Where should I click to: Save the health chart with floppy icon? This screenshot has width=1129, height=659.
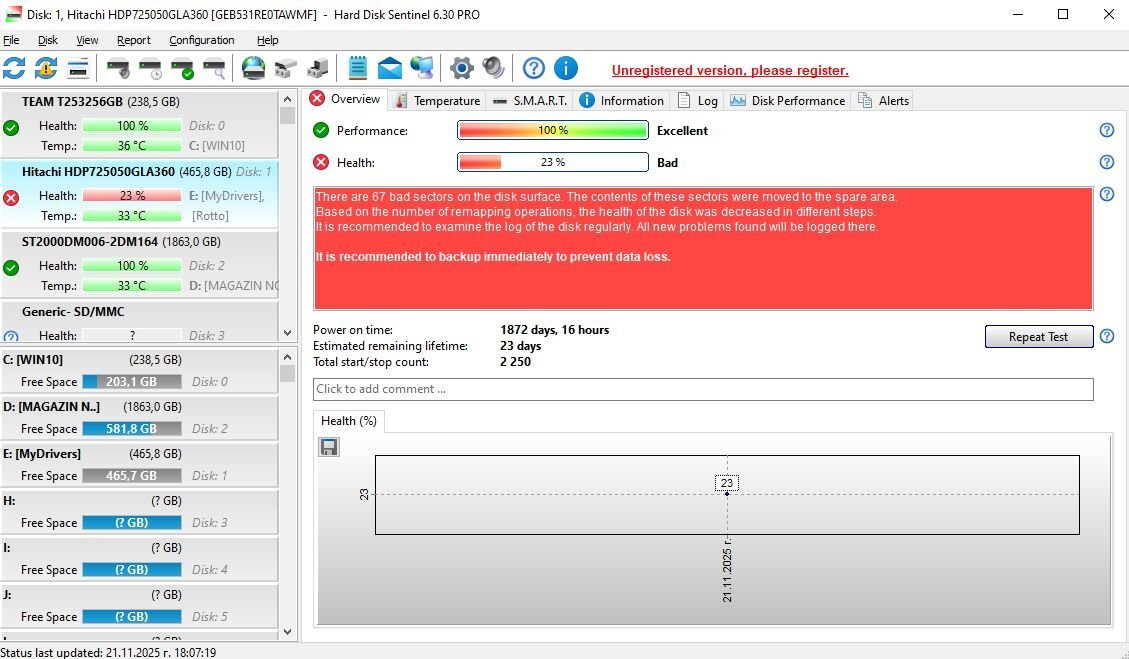click(329, 447)
